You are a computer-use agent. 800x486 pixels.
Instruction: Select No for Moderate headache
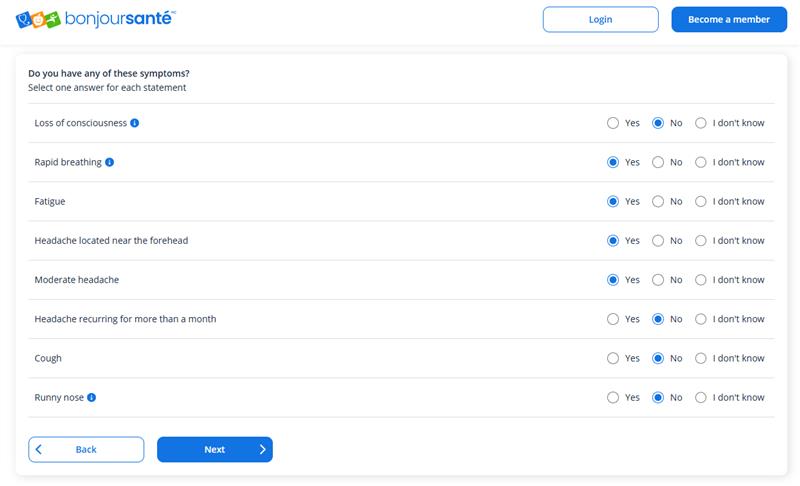658,280
